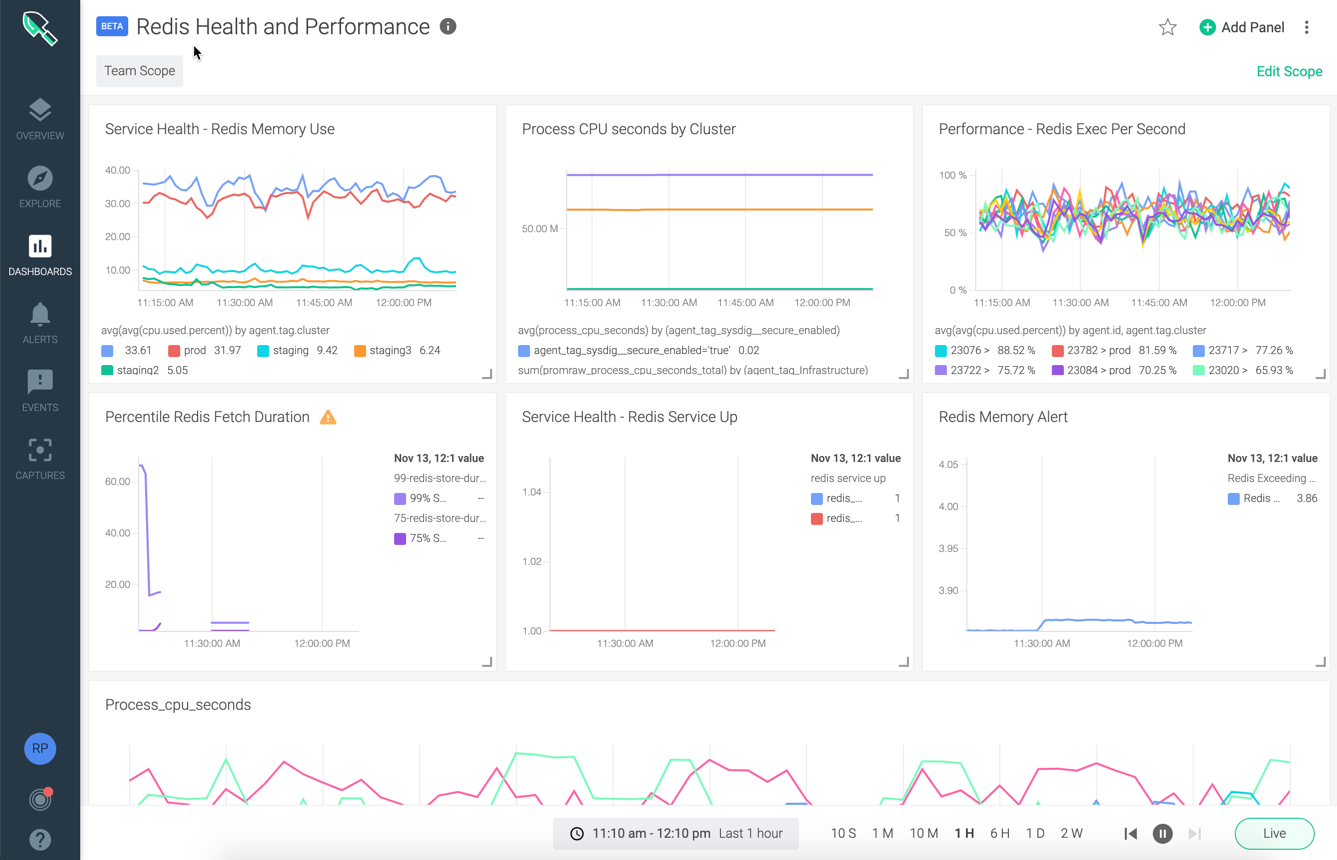This screenshot has width=1337, height=860.
Task: Toggle the 23717 series legend swatch
Action: coord(1199,351)
